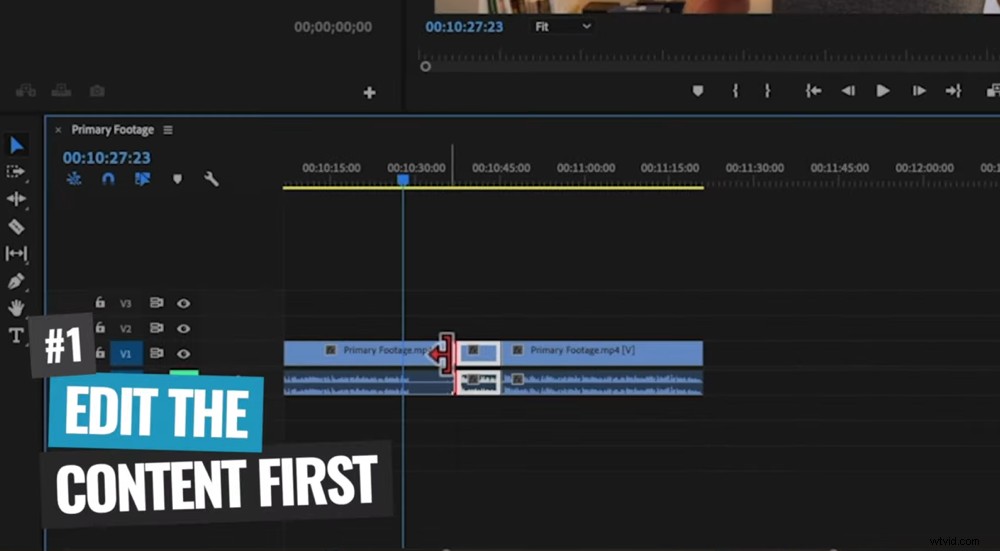Screen dimensions: 1000x551
Task: Add marker in timeline header
Action: pyautogui.click(x=177, y=179)
